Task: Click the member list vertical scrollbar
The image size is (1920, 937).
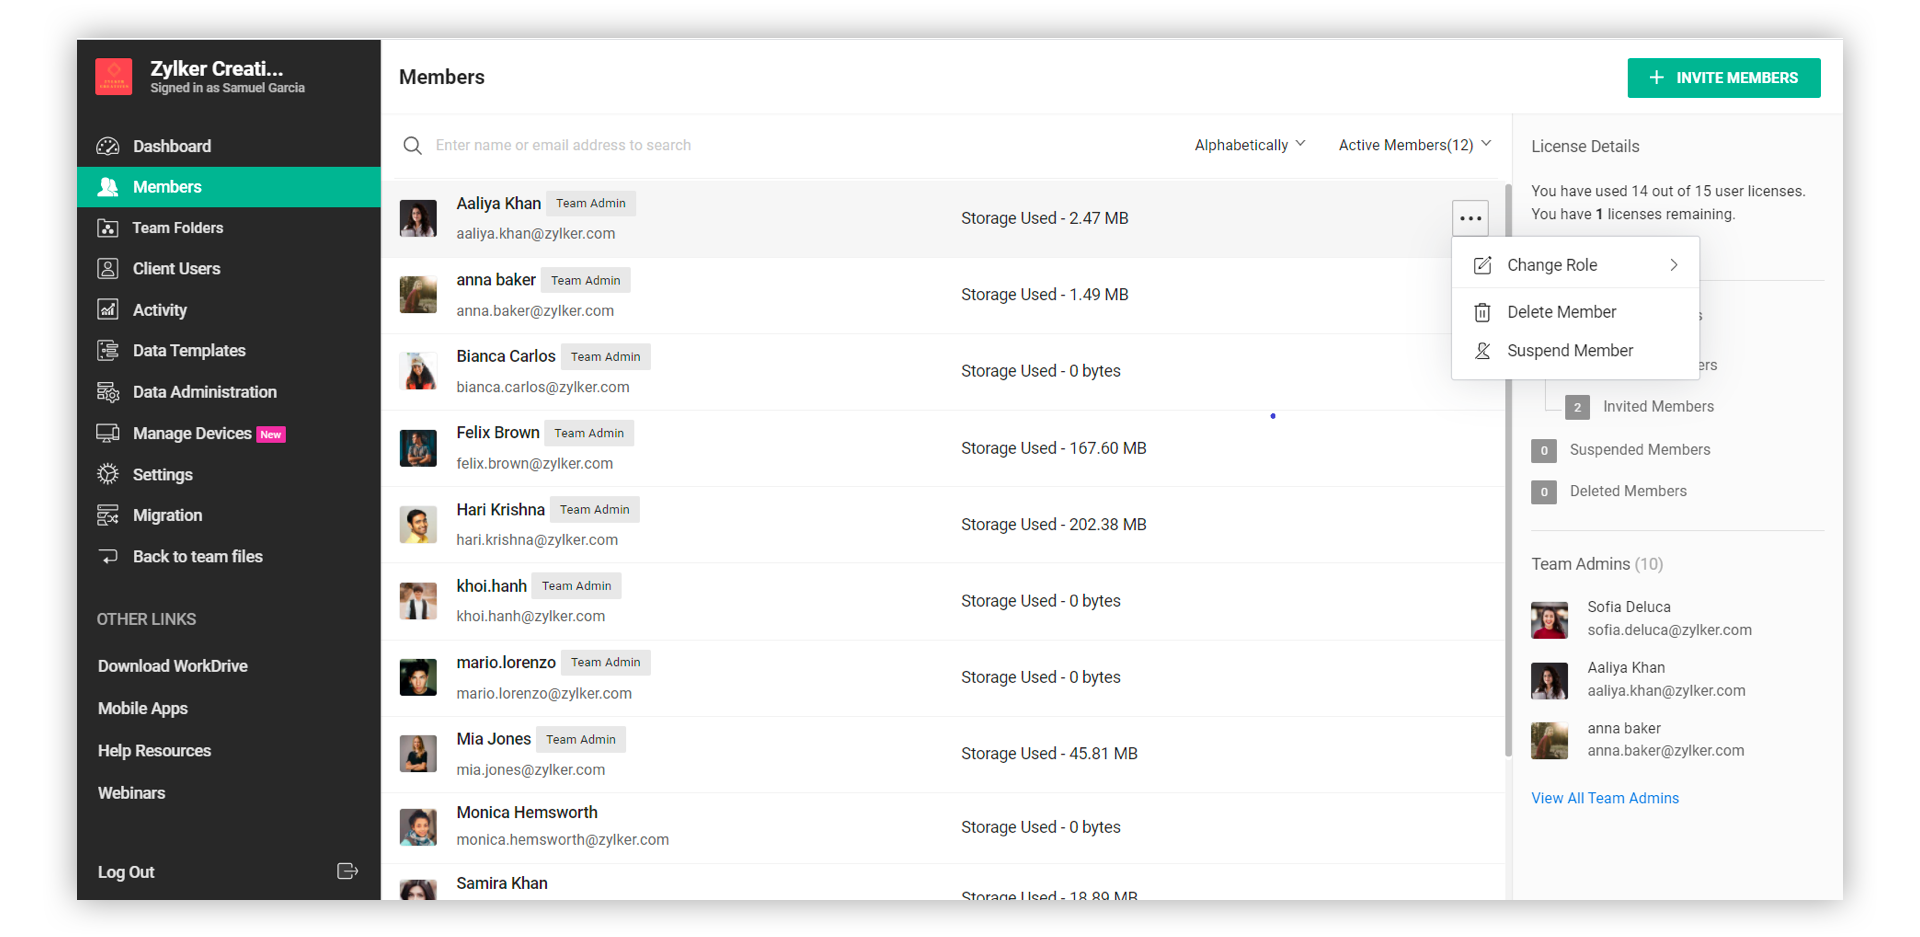Action: tap(1507, 470)
